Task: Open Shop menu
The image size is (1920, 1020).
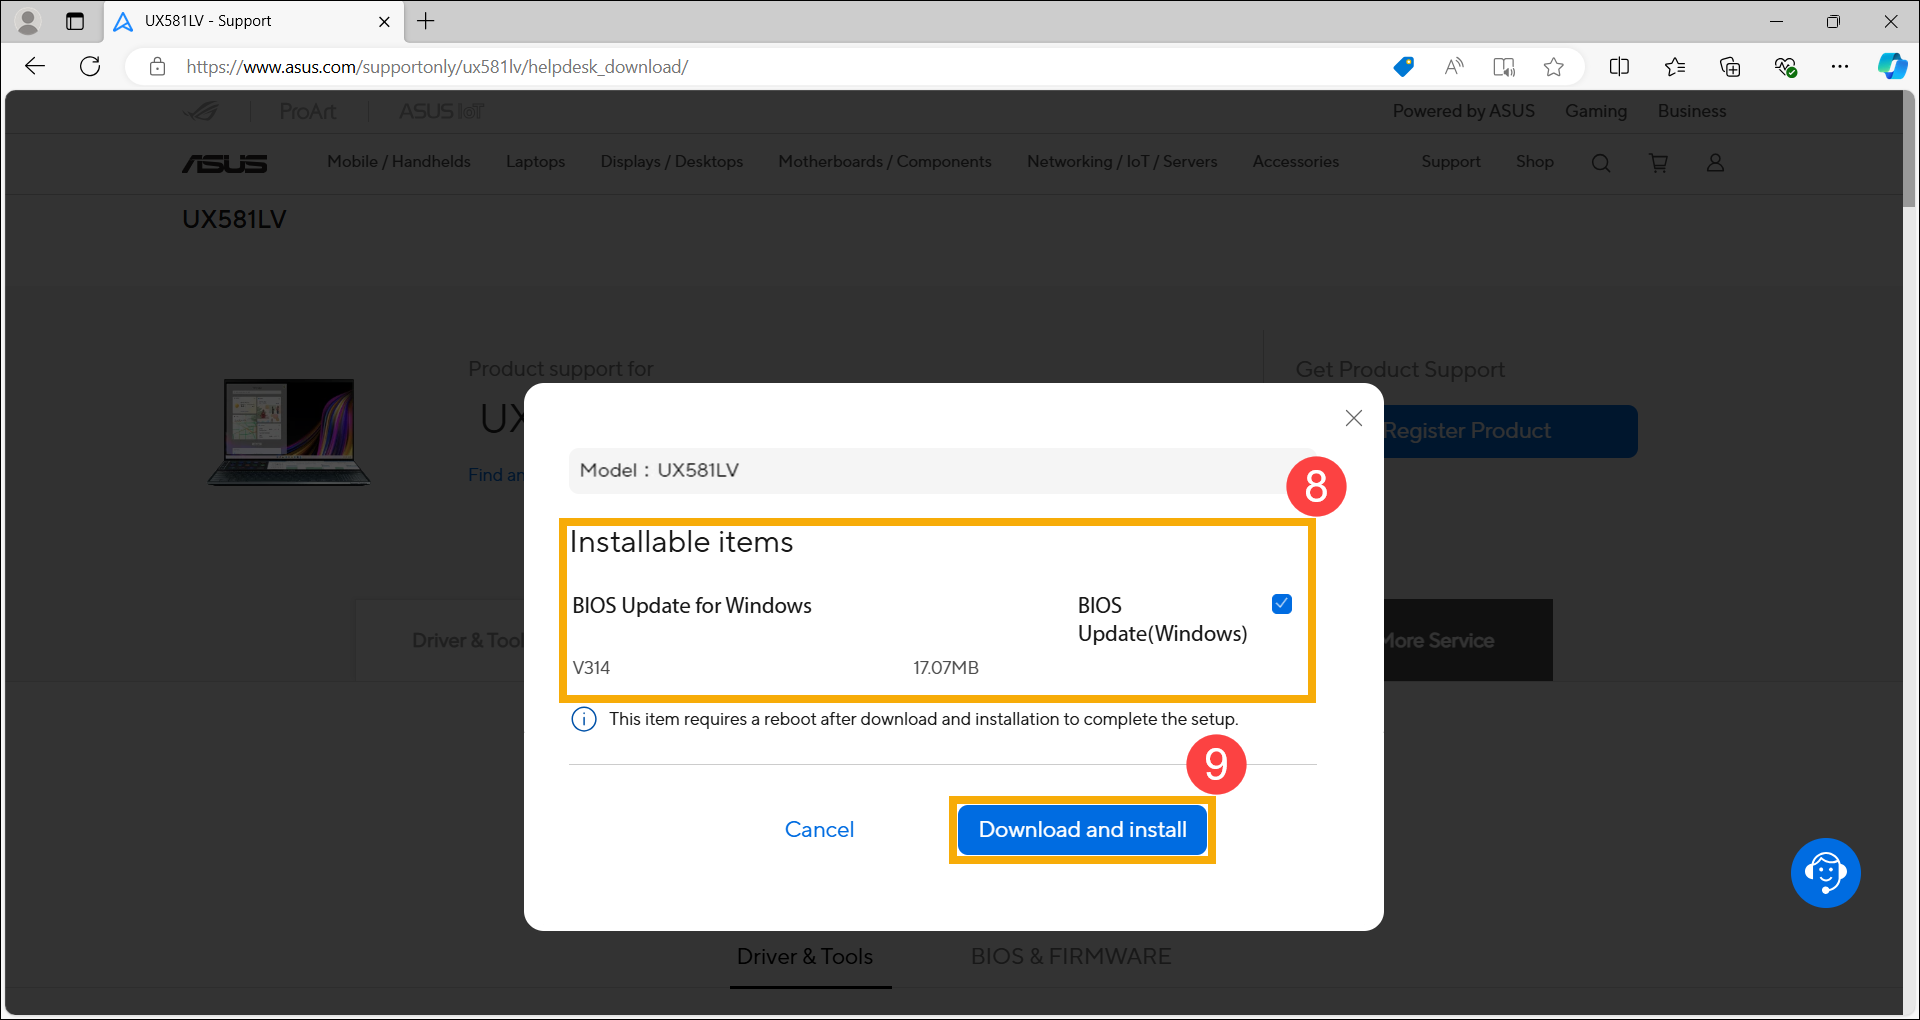Action: 1534,162
